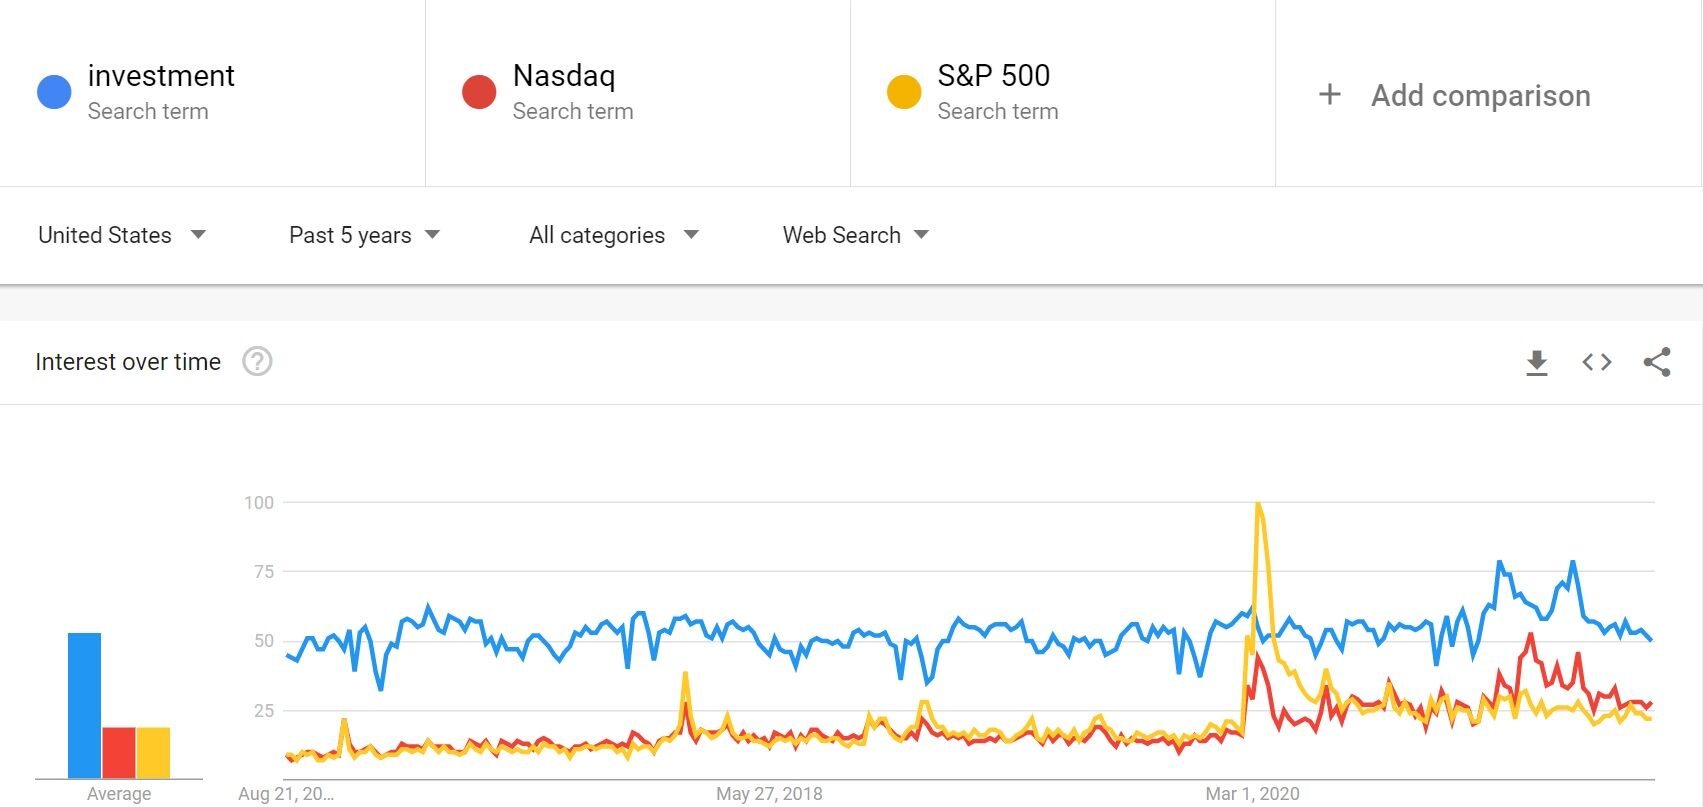This screenshot has height=807, width=1703.
Task: Click the blue investment average bar
Action: pyautogui.click(x=85, y=705)
